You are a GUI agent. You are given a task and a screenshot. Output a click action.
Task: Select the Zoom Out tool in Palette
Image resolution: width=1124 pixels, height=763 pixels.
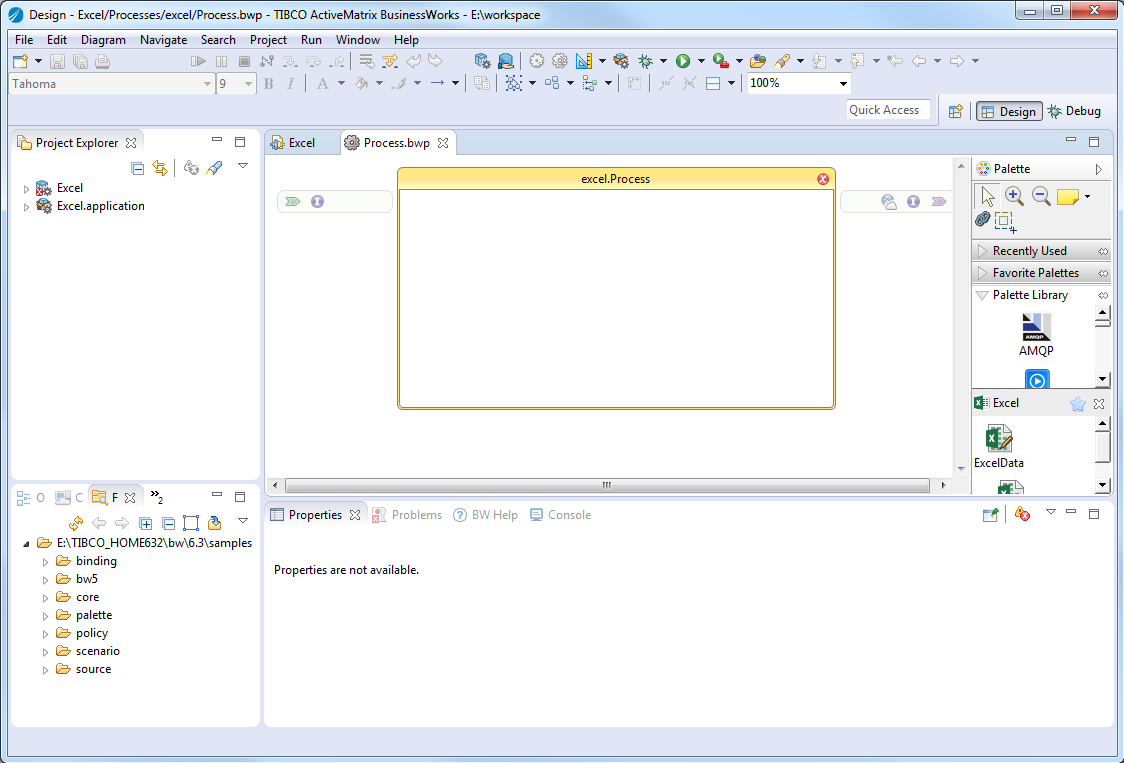click(x=1041, y=195)
